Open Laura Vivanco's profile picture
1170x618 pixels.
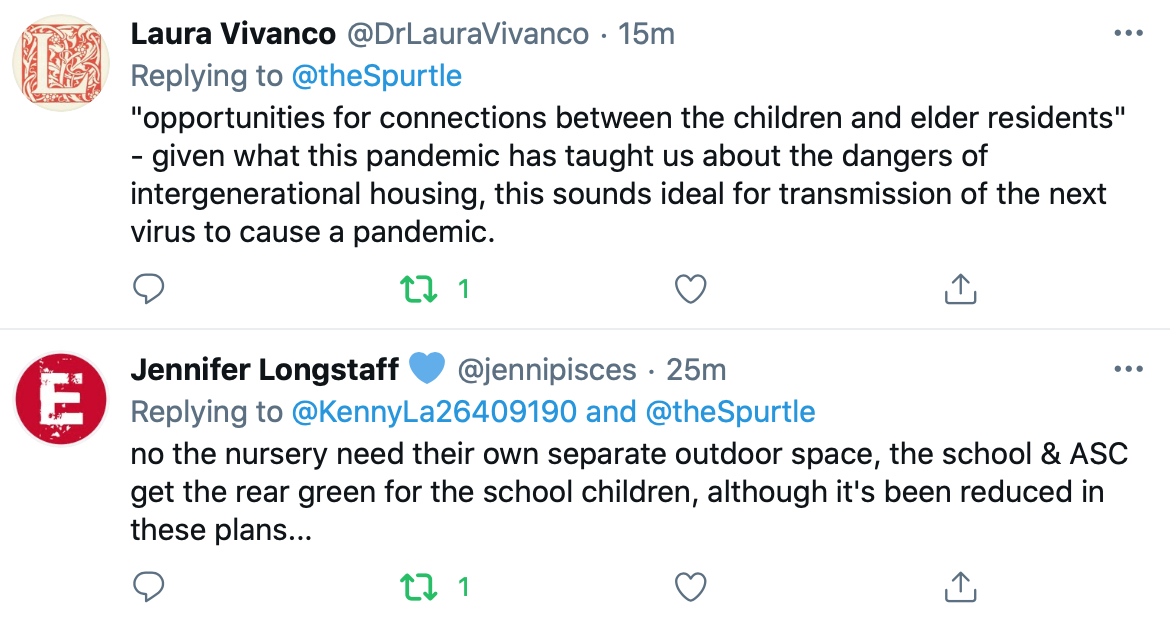click(x=61, y=63)
